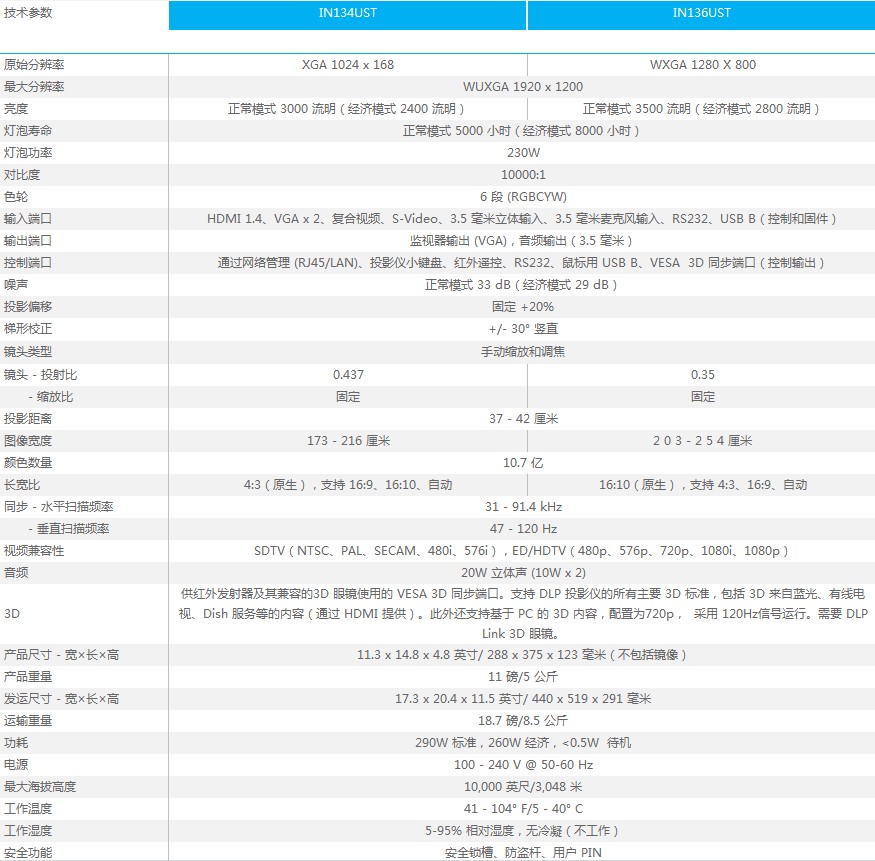Select the 0.437 throw ratio cell
Screen dimensions: 875x861
[x=348, y=375]
